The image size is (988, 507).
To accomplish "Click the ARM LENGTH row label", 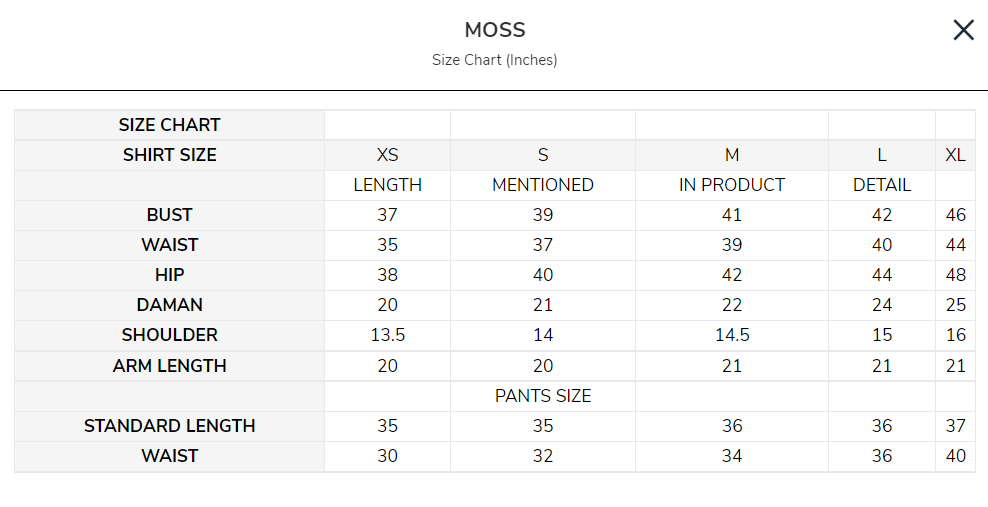I will click(x=169, y=366).
